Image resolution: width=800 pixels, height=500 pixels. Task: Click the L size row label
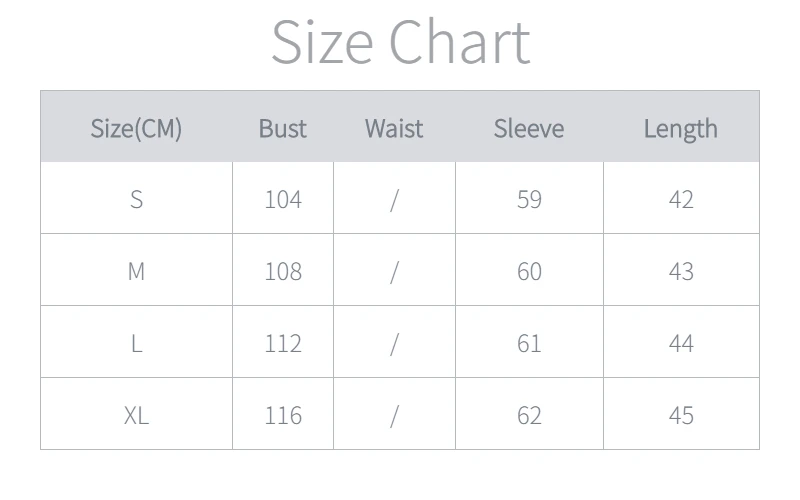coord(136,343)
